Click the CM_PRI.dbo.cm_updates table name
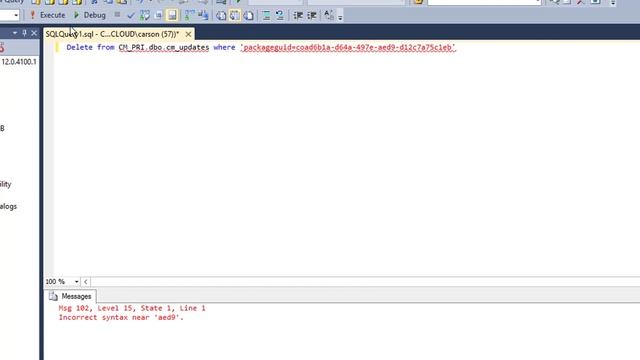 pyautogui.click(x=164, y=47)
